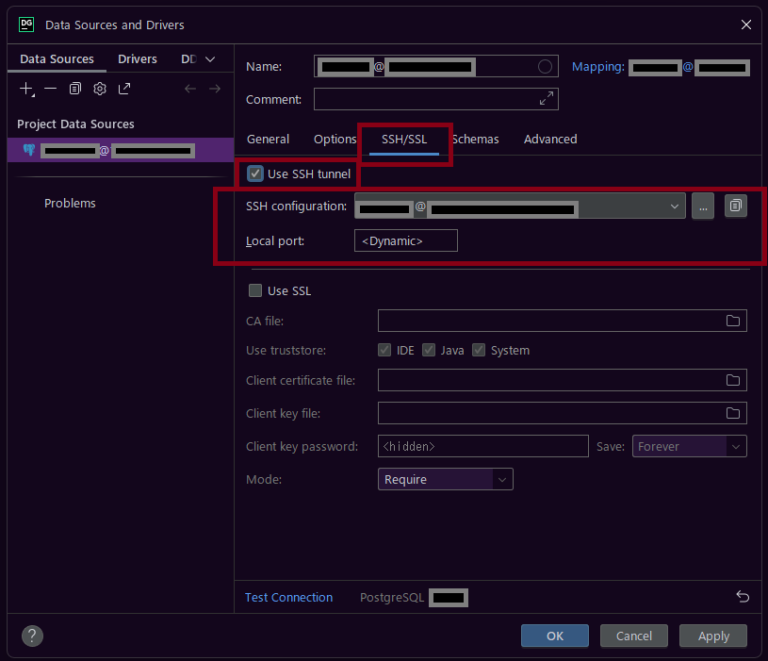Click the Make Global export arrow icon
Viewport: 768px width, 661px height.
pos(124,89)
